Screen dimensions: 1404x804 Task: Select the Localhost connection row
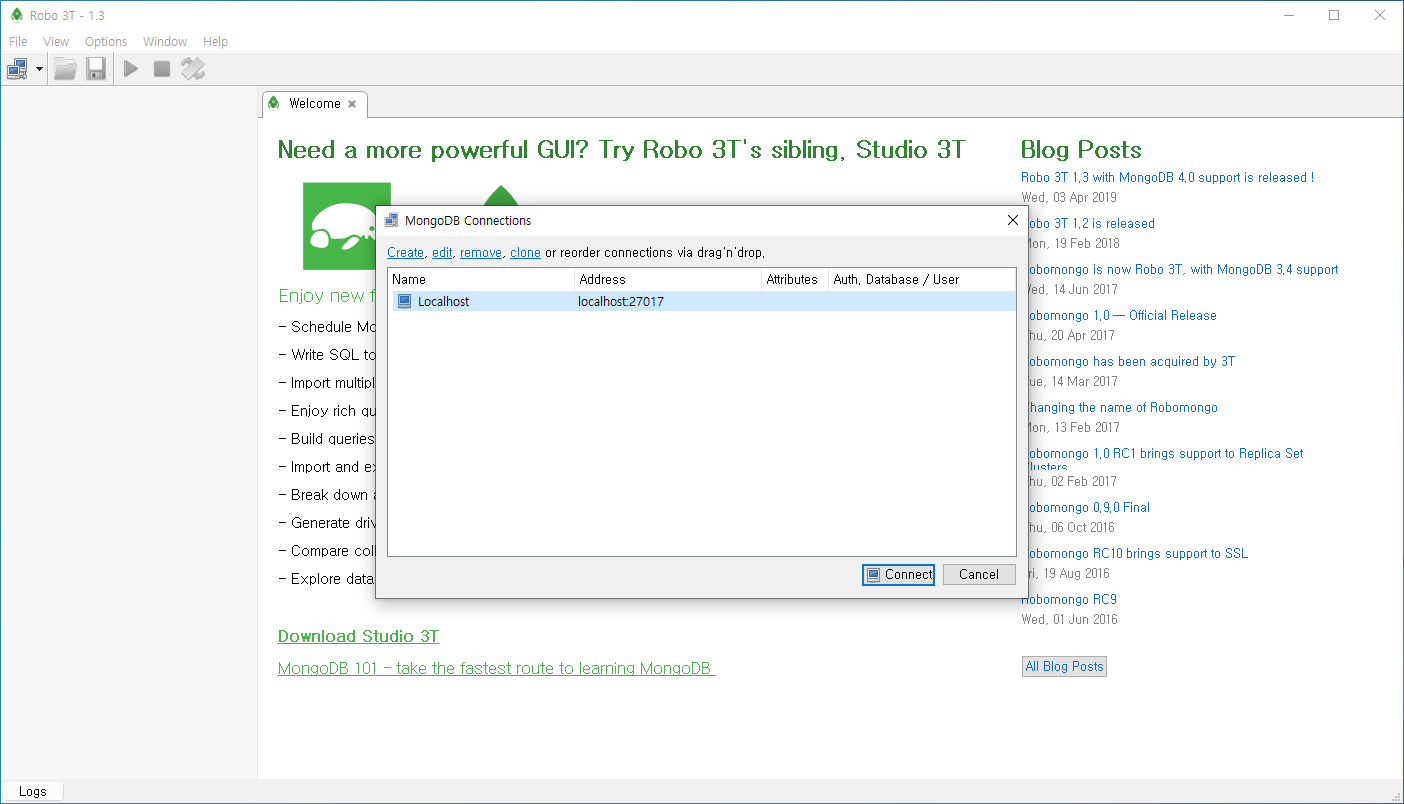pyautogui.click(x=702, y=301)
